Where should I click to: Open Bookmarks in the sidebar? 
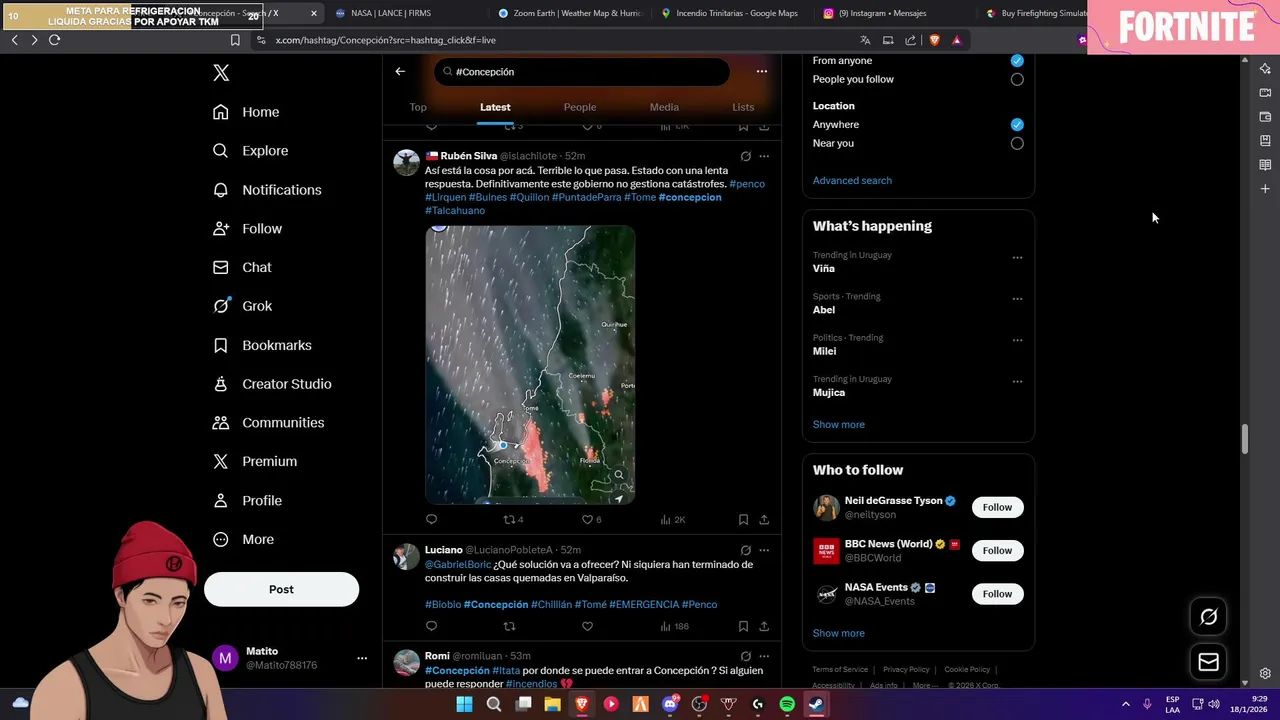tap(262, 345)
